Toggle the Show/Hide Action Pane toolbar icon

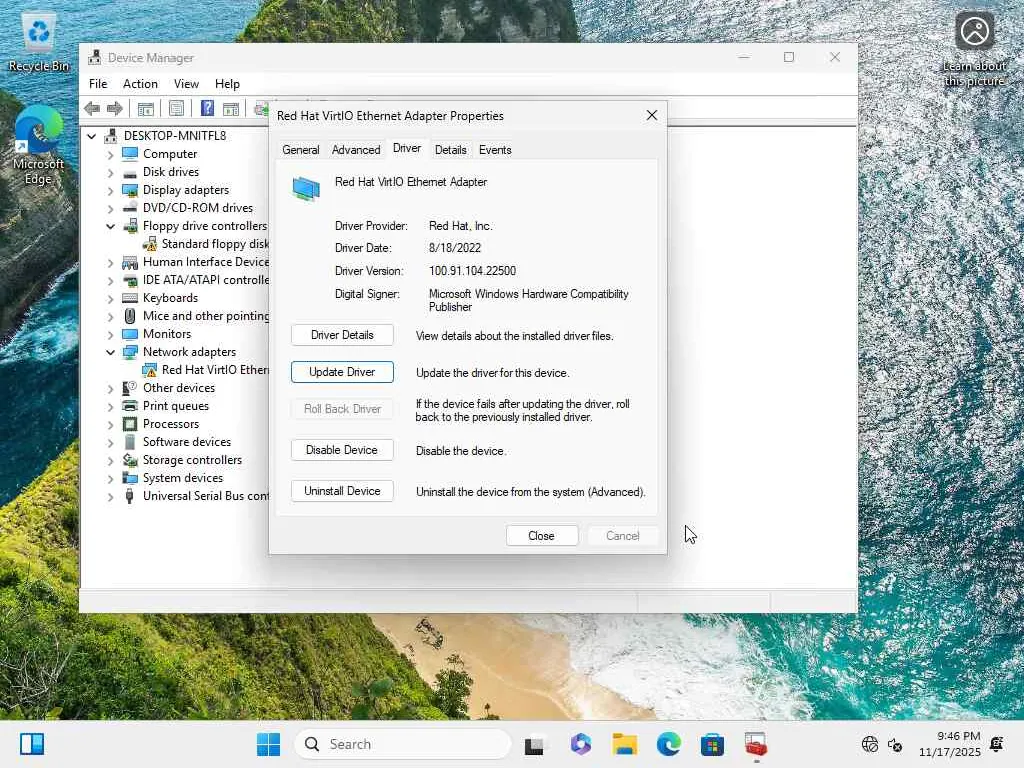[231, 108]
